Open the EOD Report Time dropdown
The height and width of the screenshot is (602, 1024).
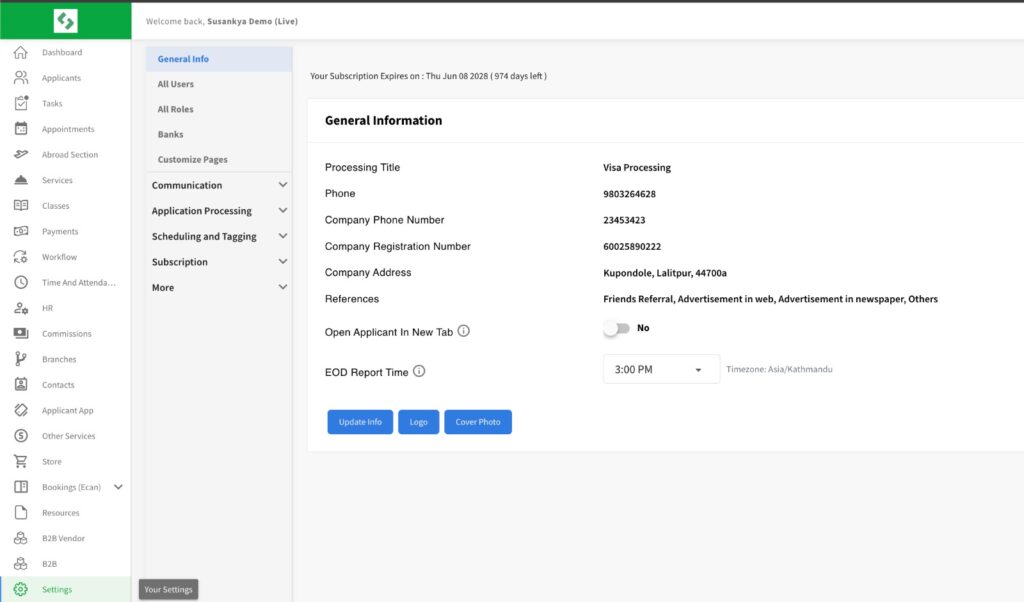coord(661,369)
